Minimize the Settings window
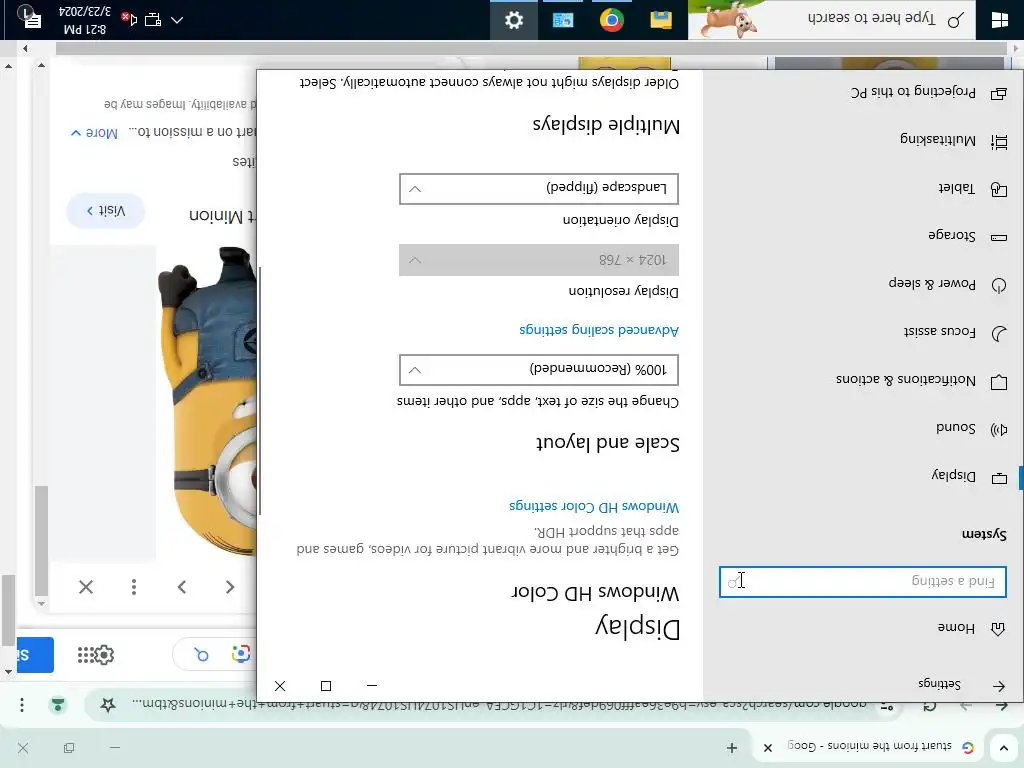 coord(372,685)
